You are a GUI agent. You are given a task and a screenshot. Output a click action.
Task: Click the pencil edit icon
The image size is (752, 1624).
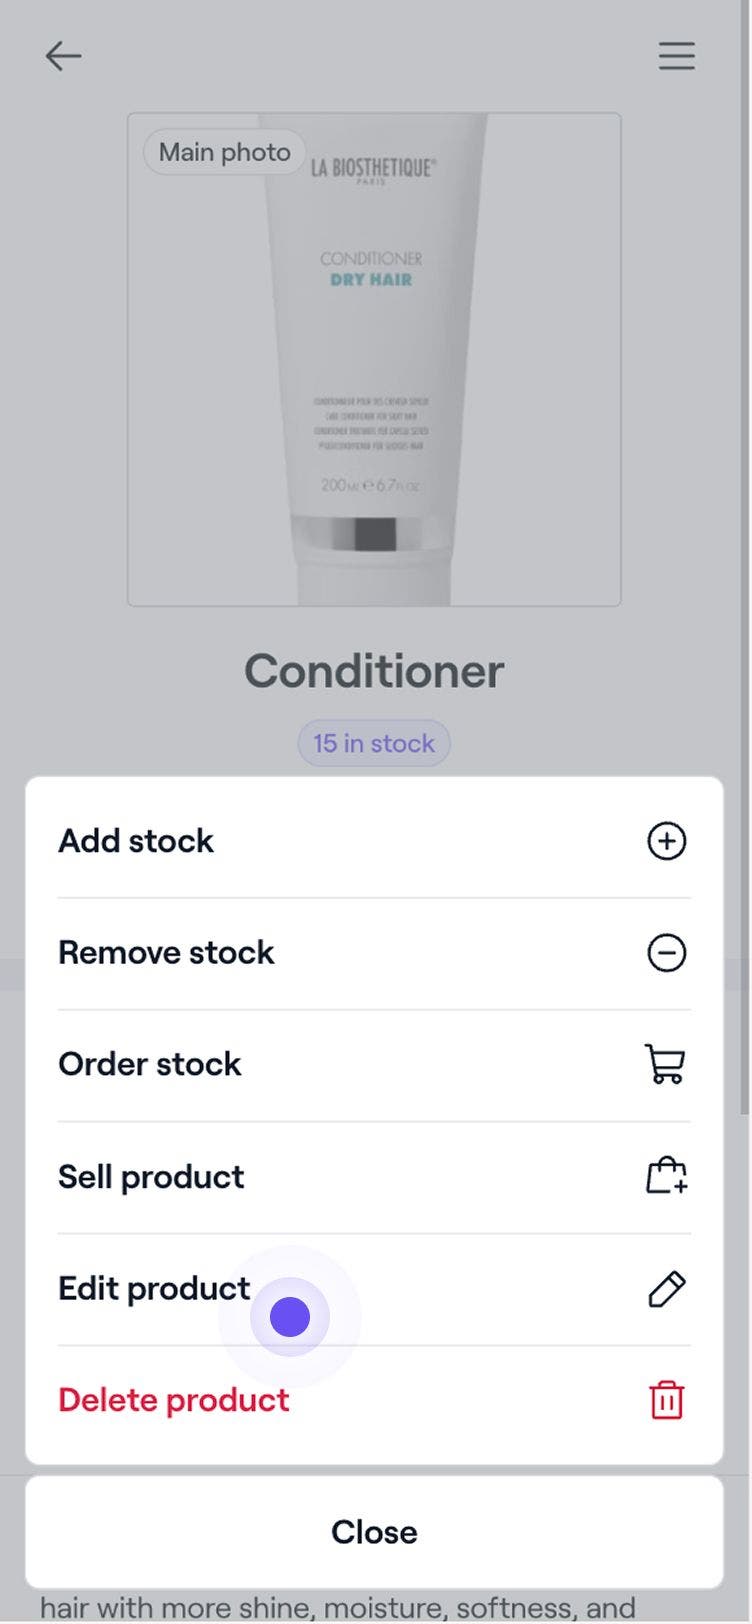coord(666,1289)
